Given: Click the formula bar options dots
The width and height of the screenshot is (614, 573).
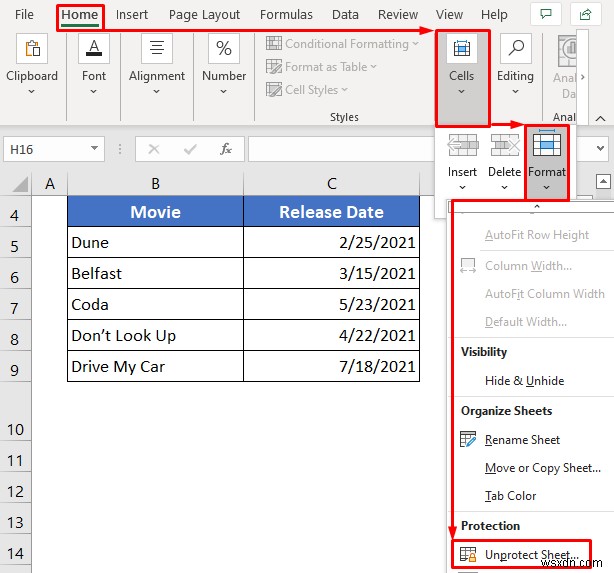Looking at the screenshot, I should (x=120, y=149).
